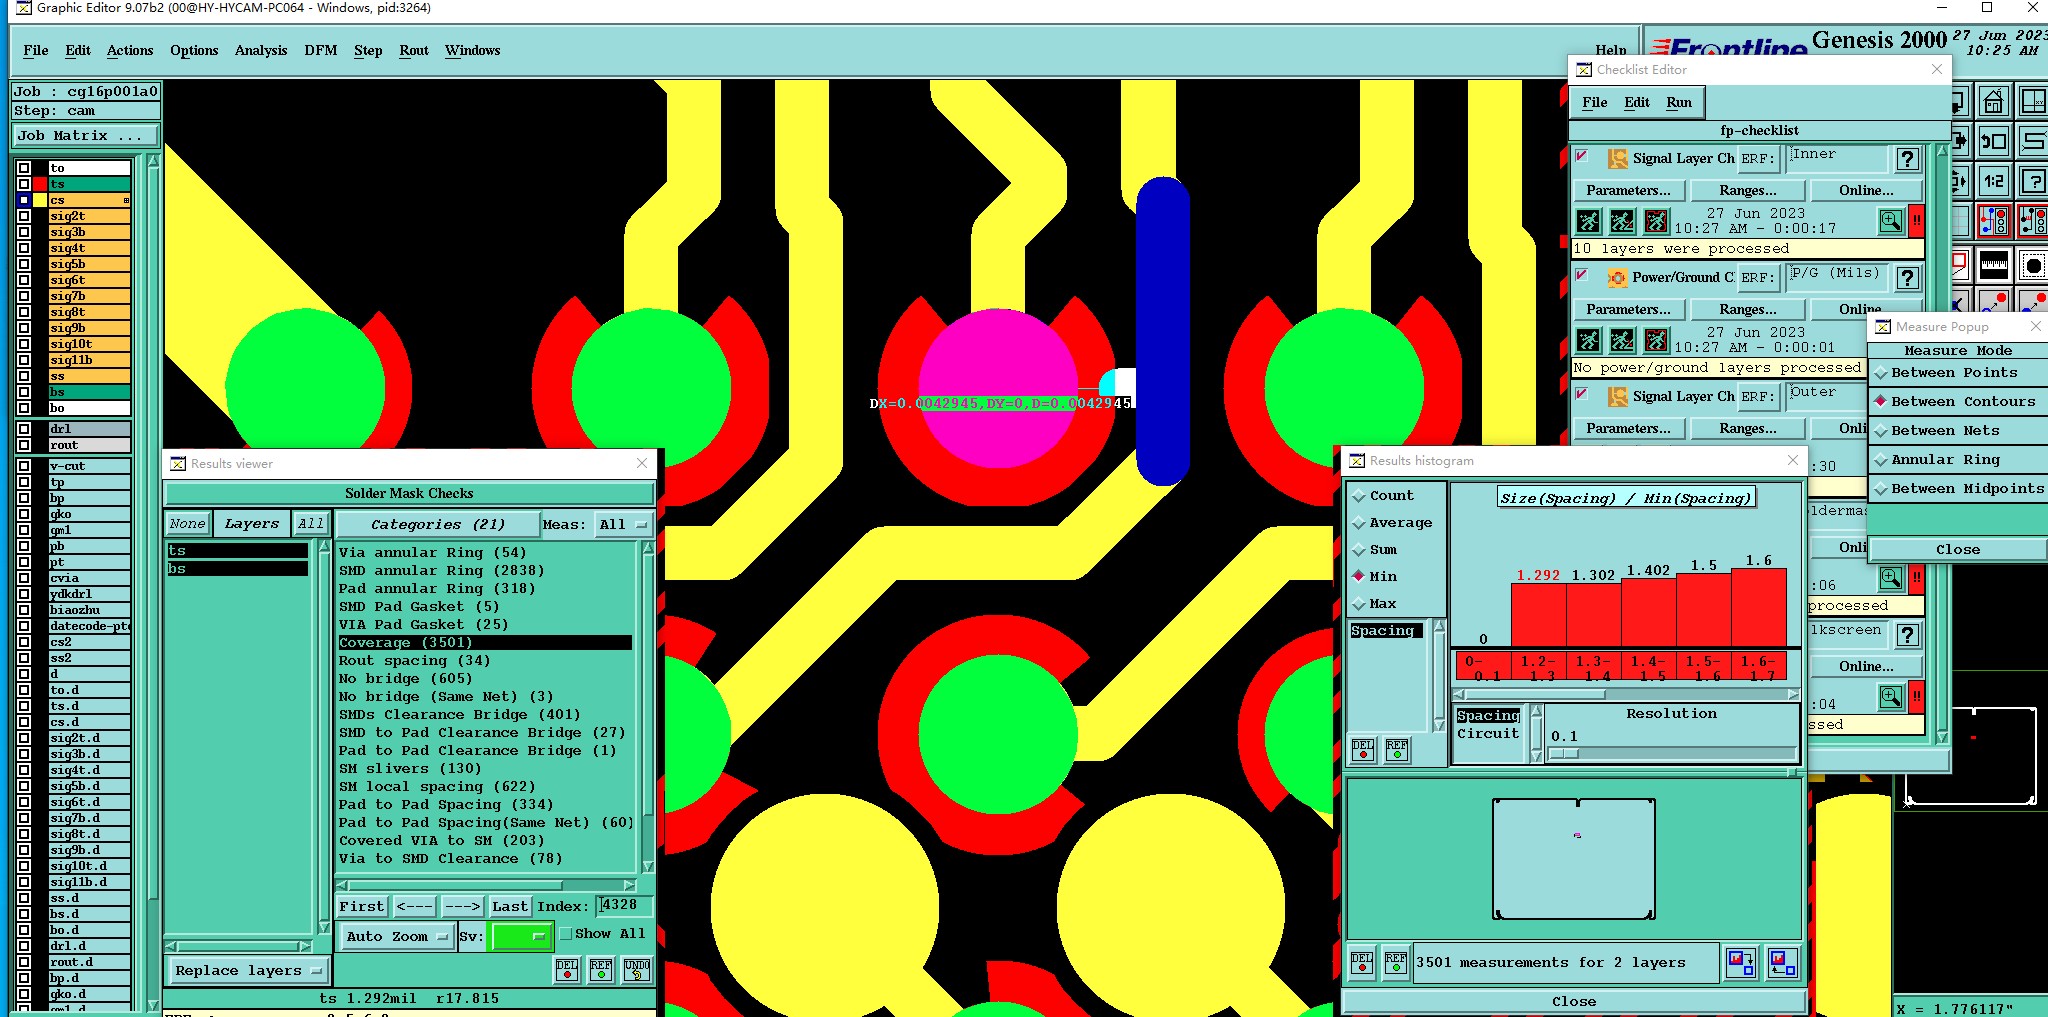
Task: Open Sv green color dropdown
Action: click(520, 937)
